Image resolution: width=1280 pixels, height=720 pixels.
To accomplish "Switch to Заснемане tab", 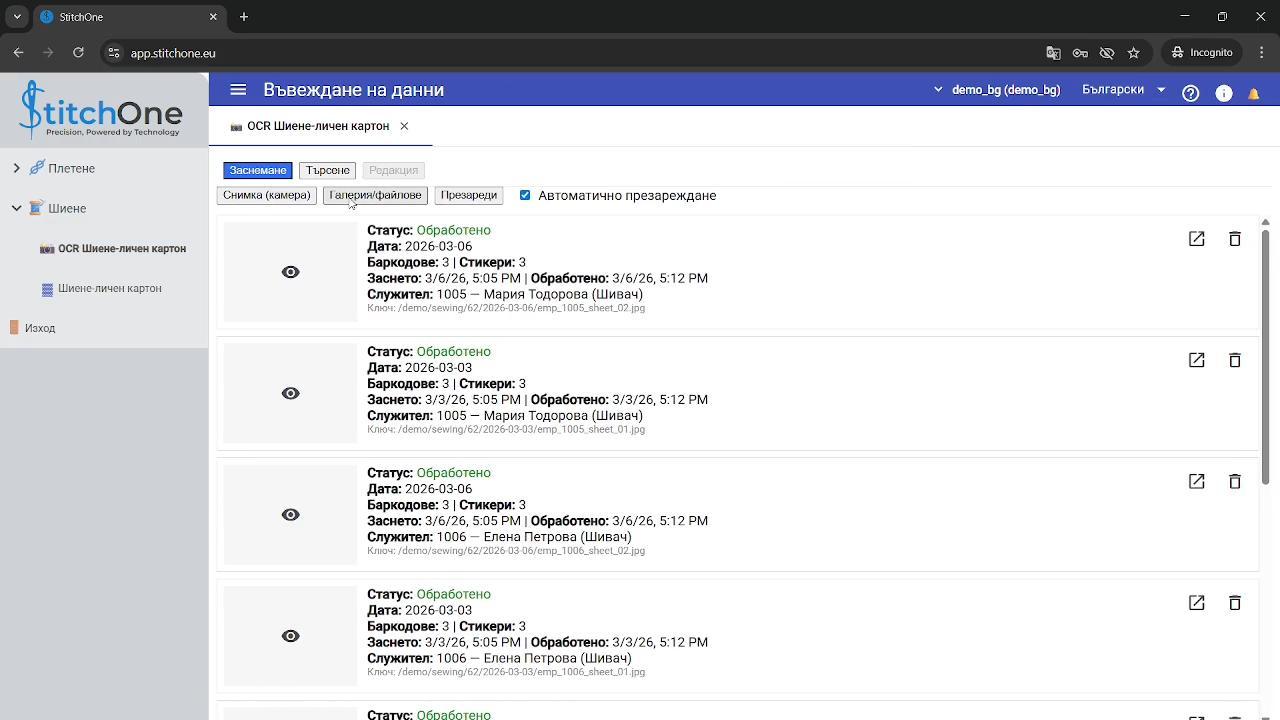I will tap(258, 170).
